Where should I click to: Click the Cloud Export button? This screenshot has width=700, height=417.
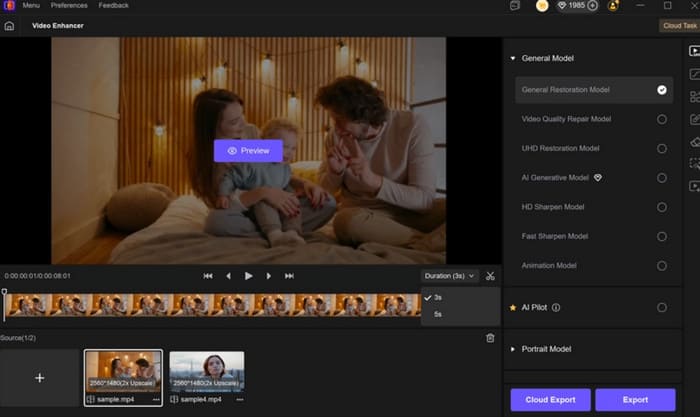click(550, 400)
